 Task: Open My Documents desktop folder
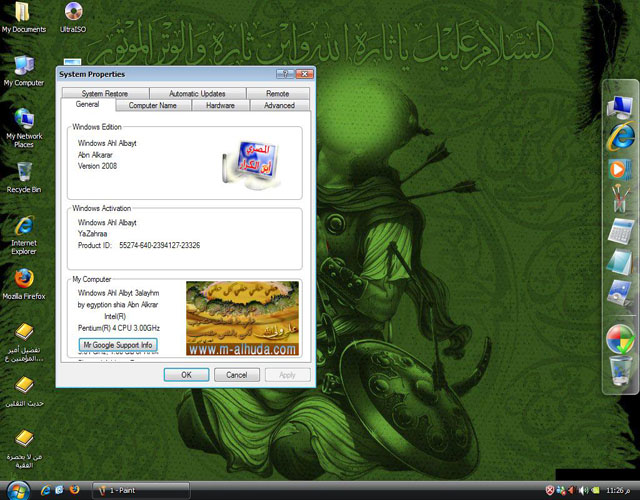23,18
